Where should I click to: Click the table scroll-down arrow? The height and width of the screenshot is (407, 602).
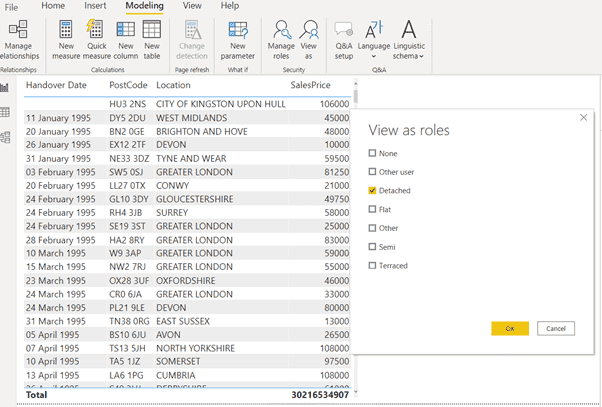click(x=356, y=392)
